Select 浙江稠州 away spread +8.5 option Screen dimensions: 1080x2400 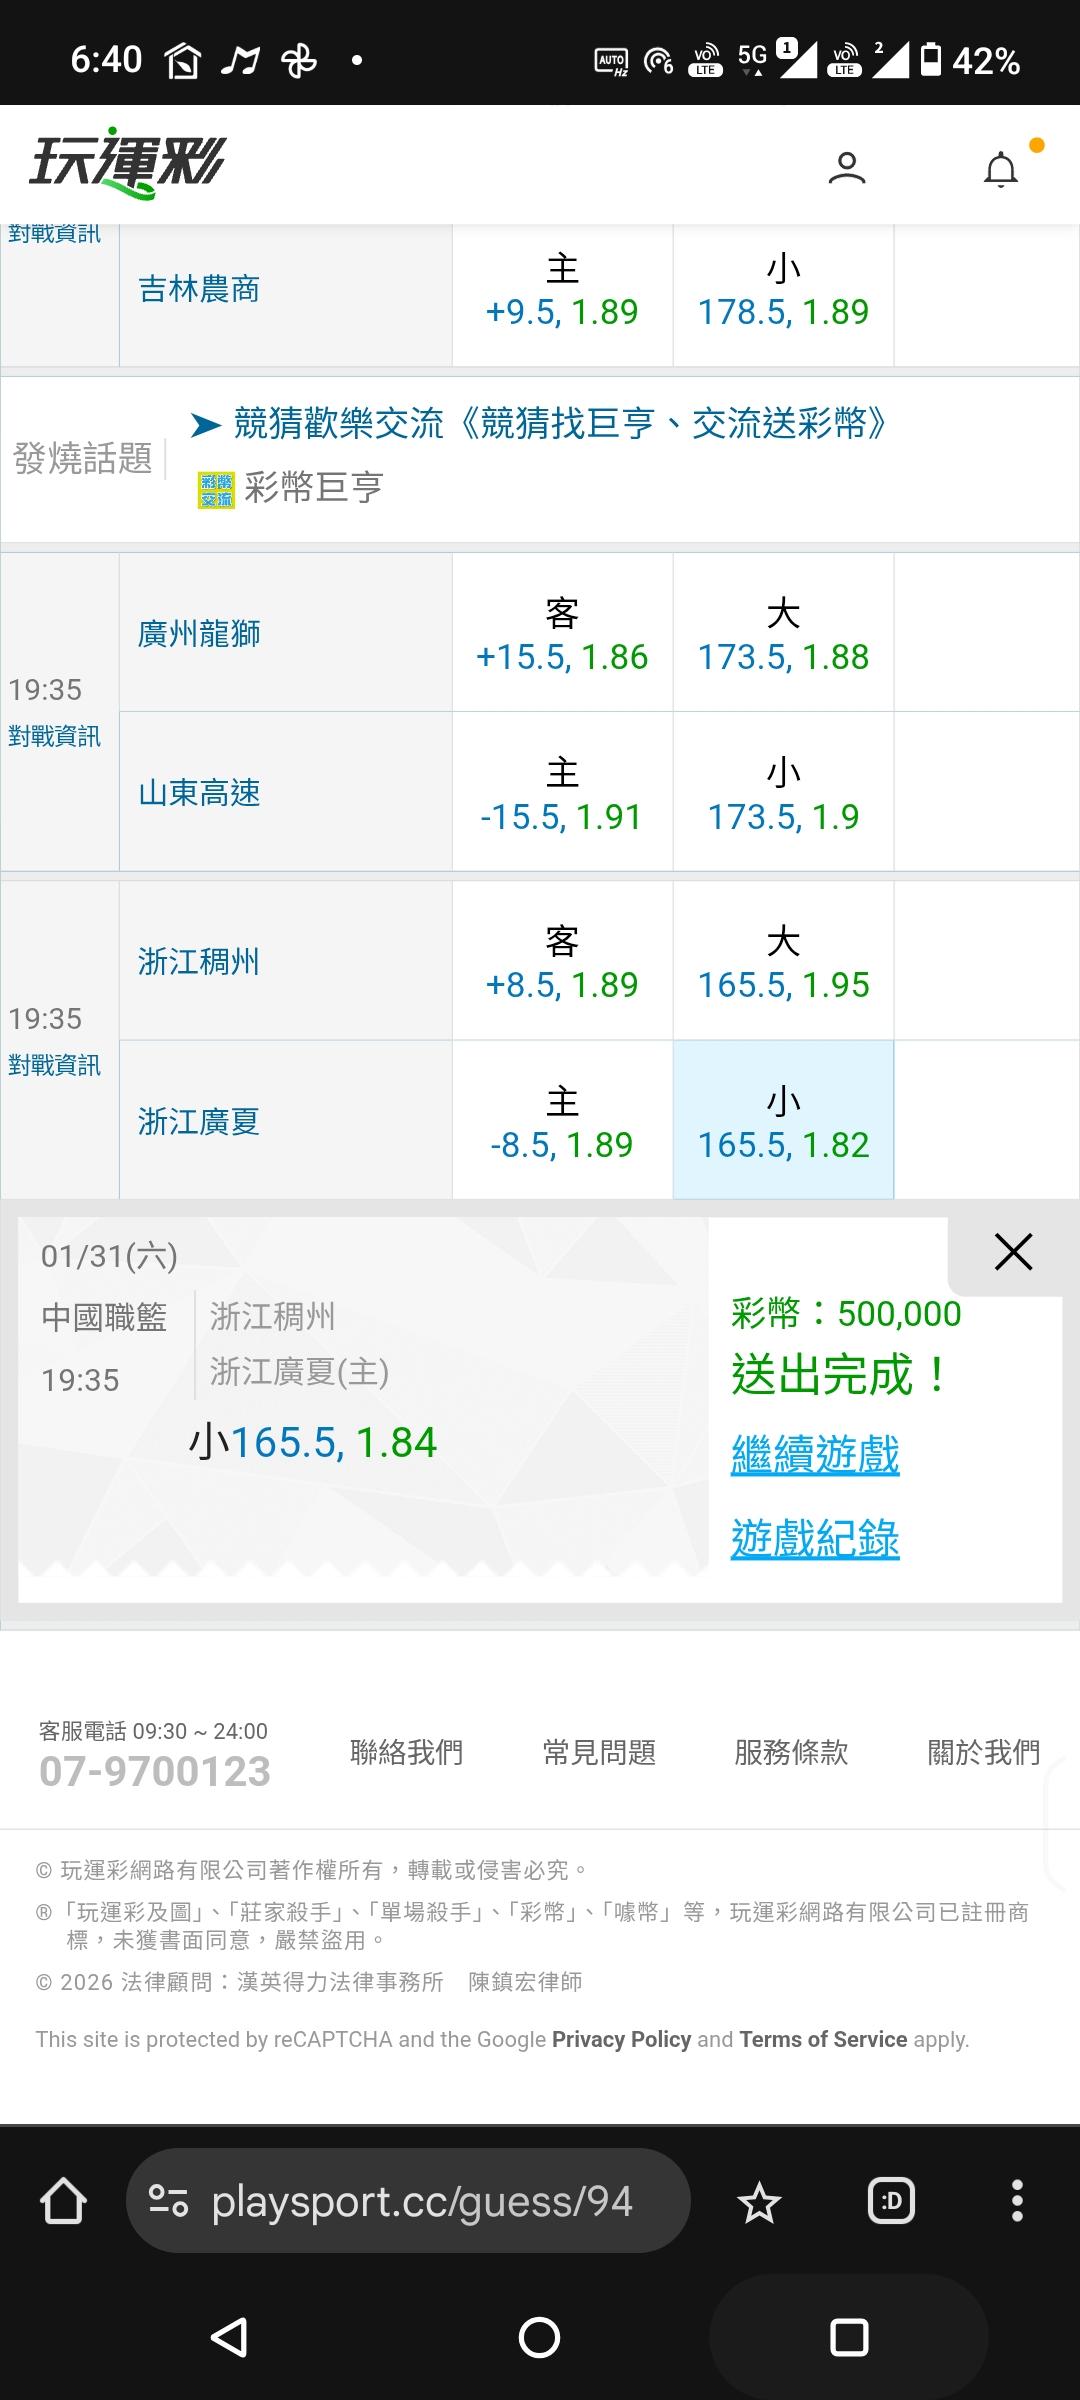coord(562,962)
